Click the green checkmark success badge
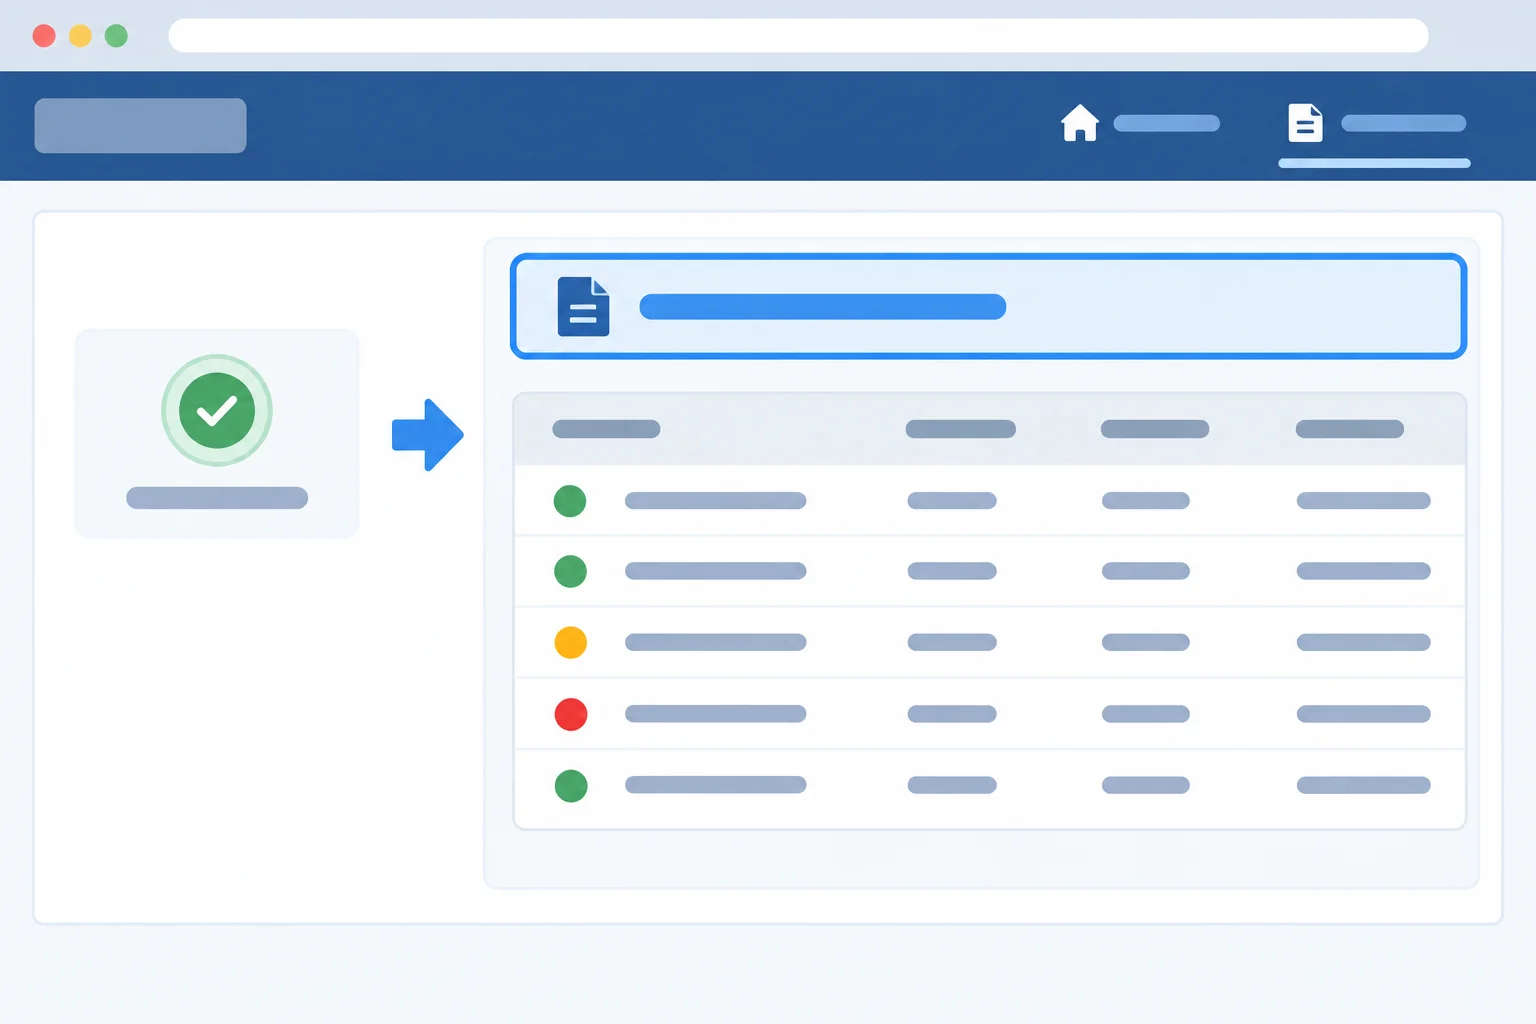1536x1024 pixels. [217, 410]
